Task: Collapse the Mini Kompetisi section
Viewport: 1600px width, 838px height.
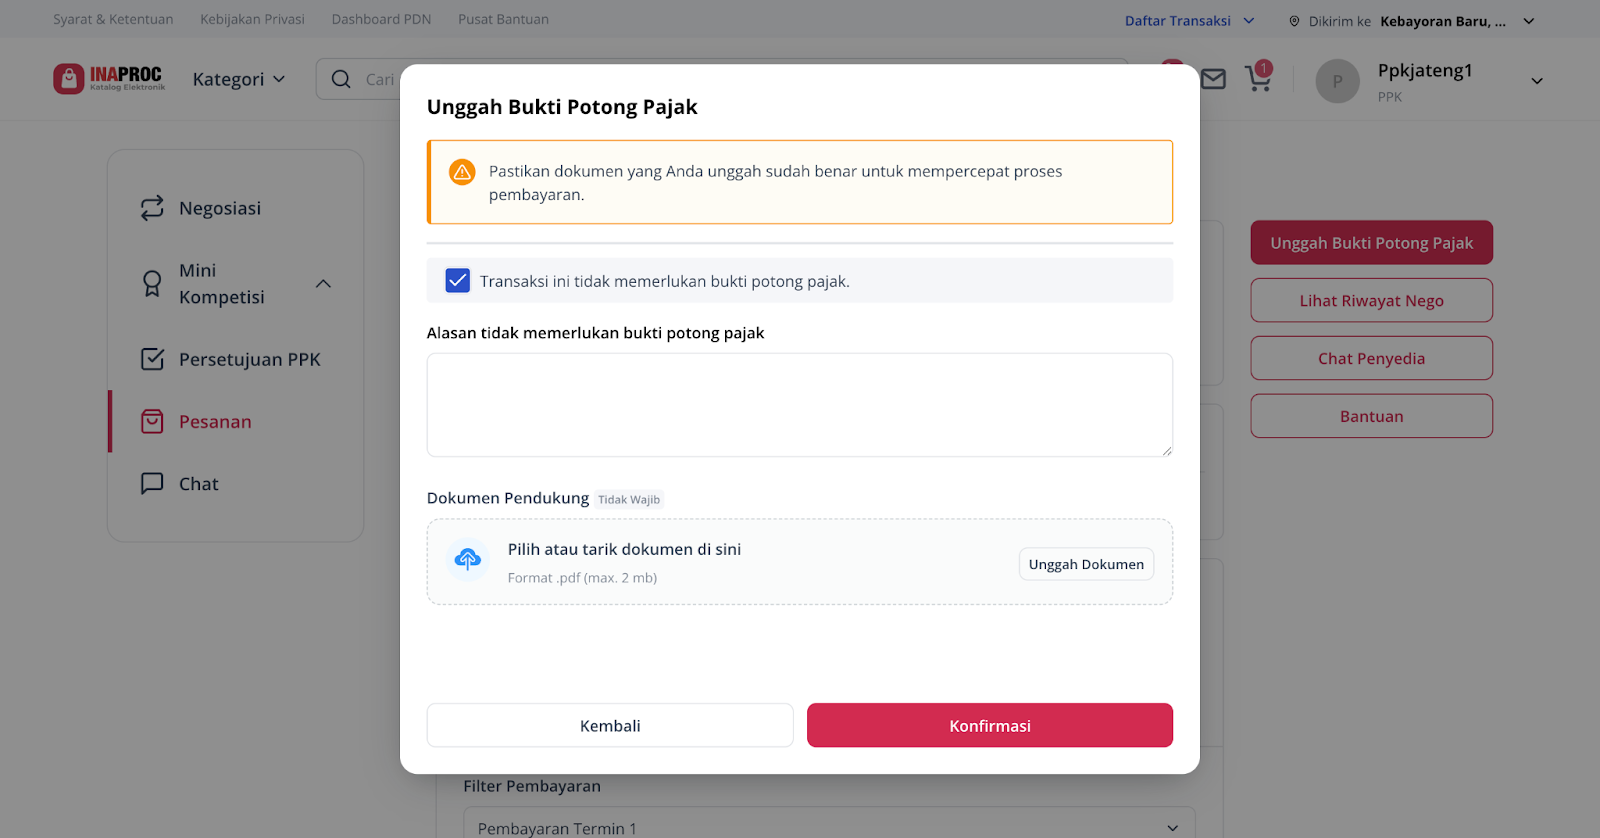Action: tap(323, 284)
